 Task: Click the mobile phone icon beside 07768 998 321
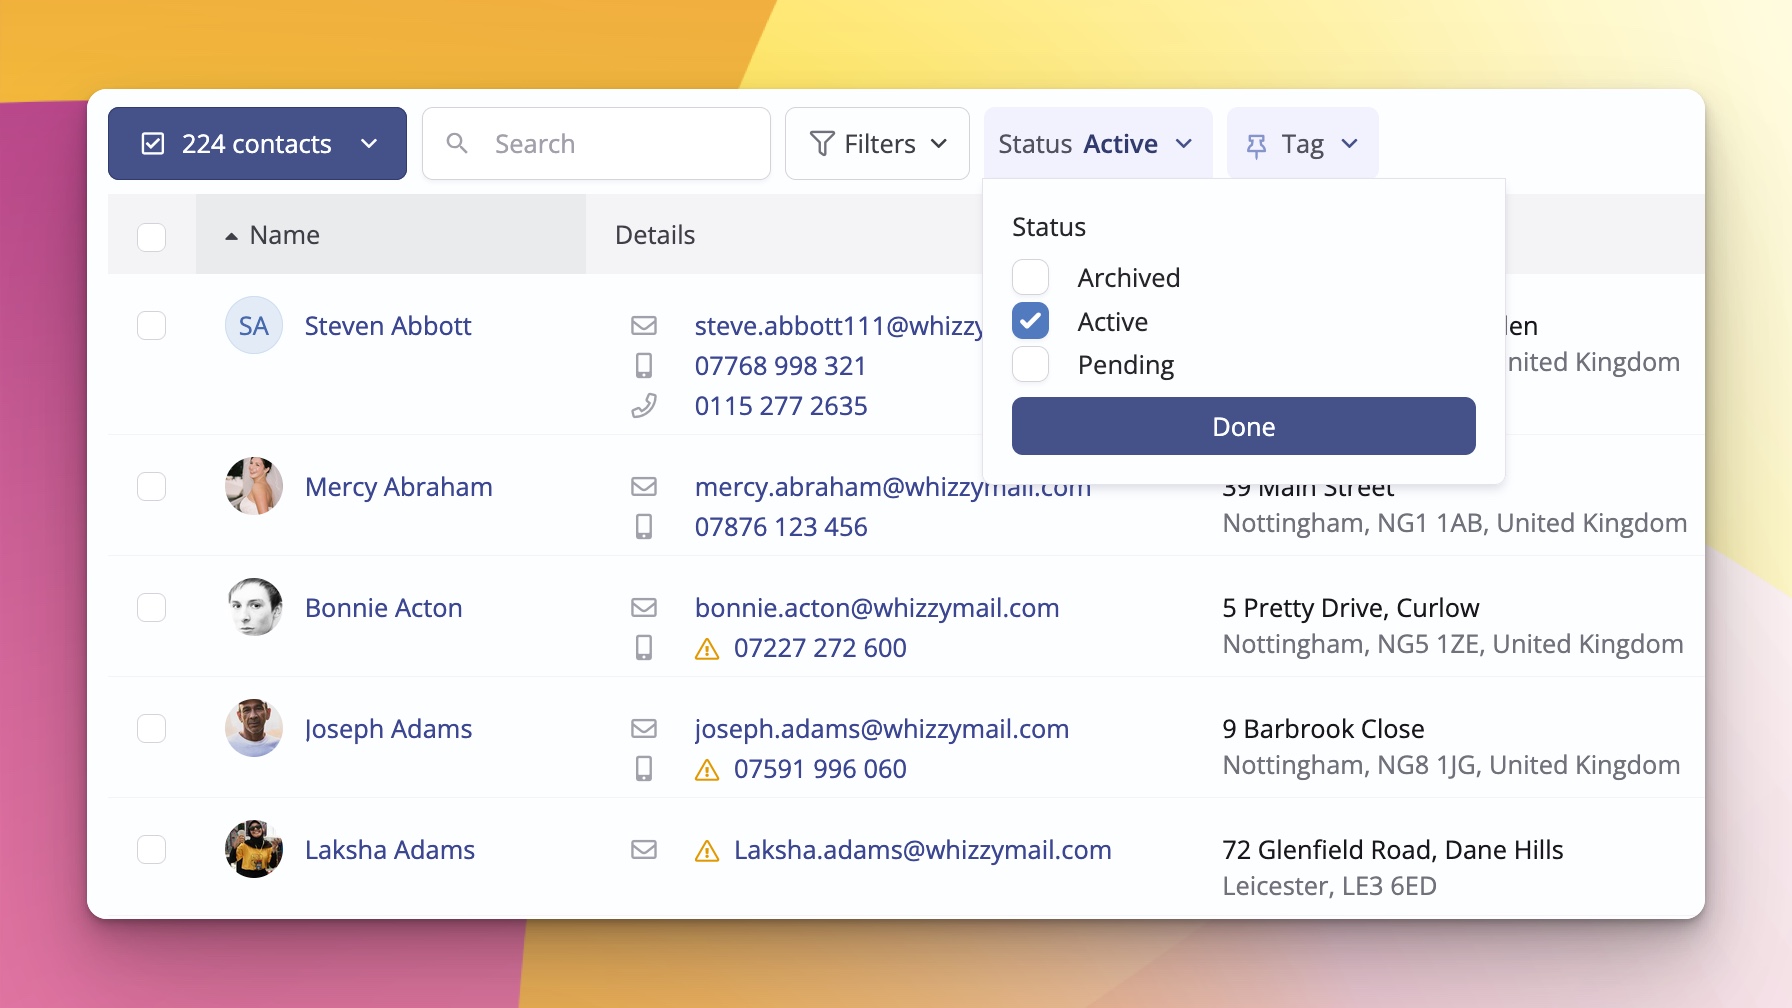[x=645, y=365]
